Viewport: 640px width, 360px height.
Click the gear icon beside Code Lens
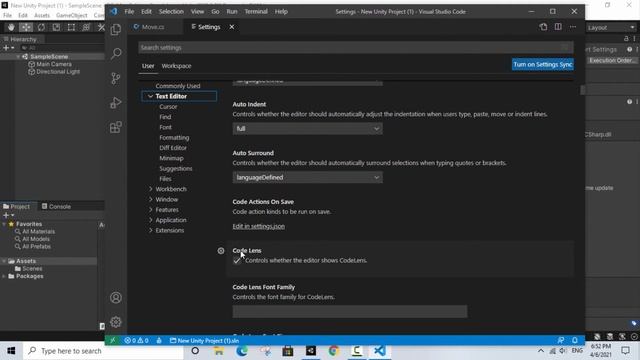tap(221, 251)
